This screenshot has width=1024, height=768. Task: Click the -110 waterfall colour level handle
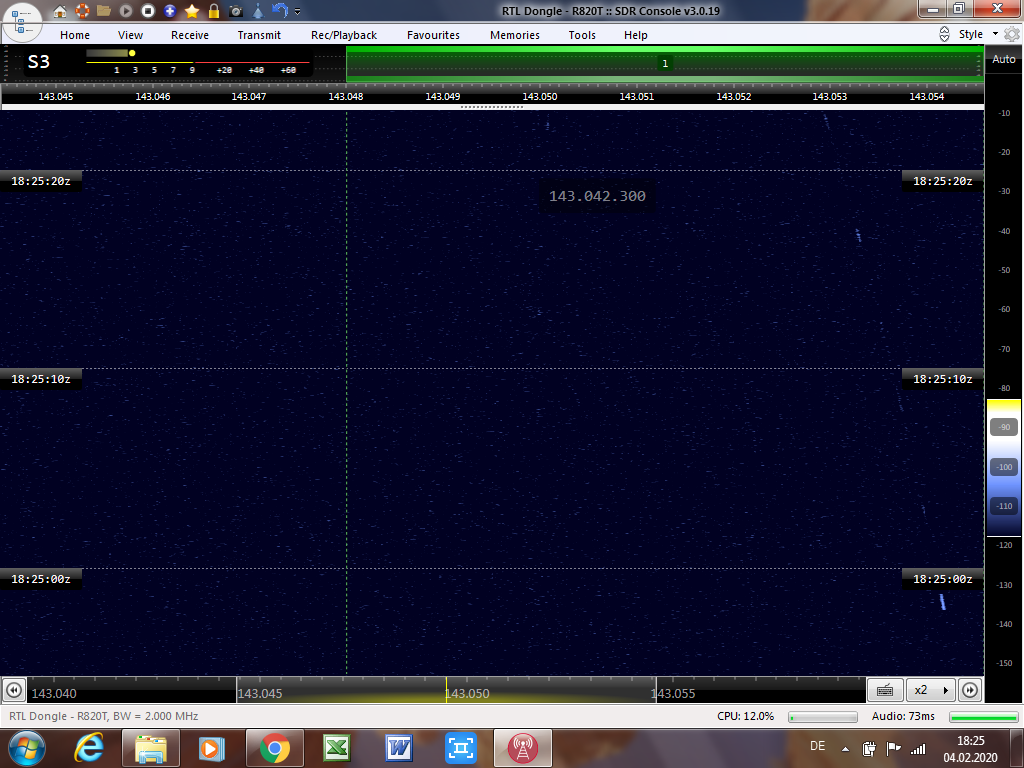(1004, 506)
